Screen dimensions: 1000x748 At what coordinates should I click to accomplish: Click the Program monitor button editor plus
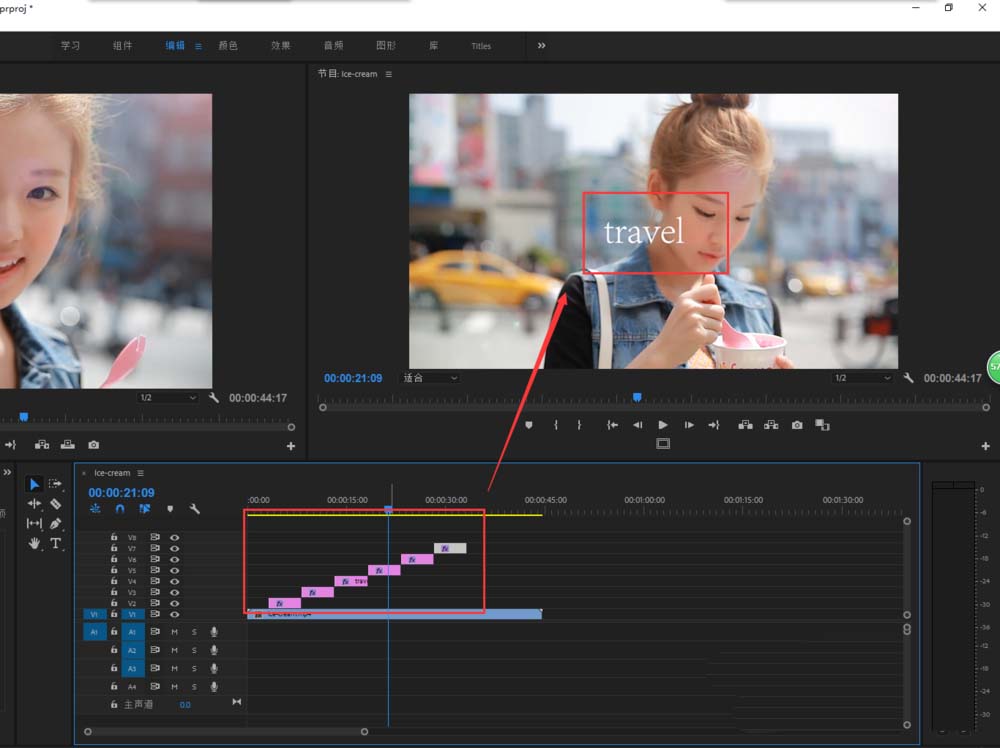pyautogui.click(x=985, y=446)
